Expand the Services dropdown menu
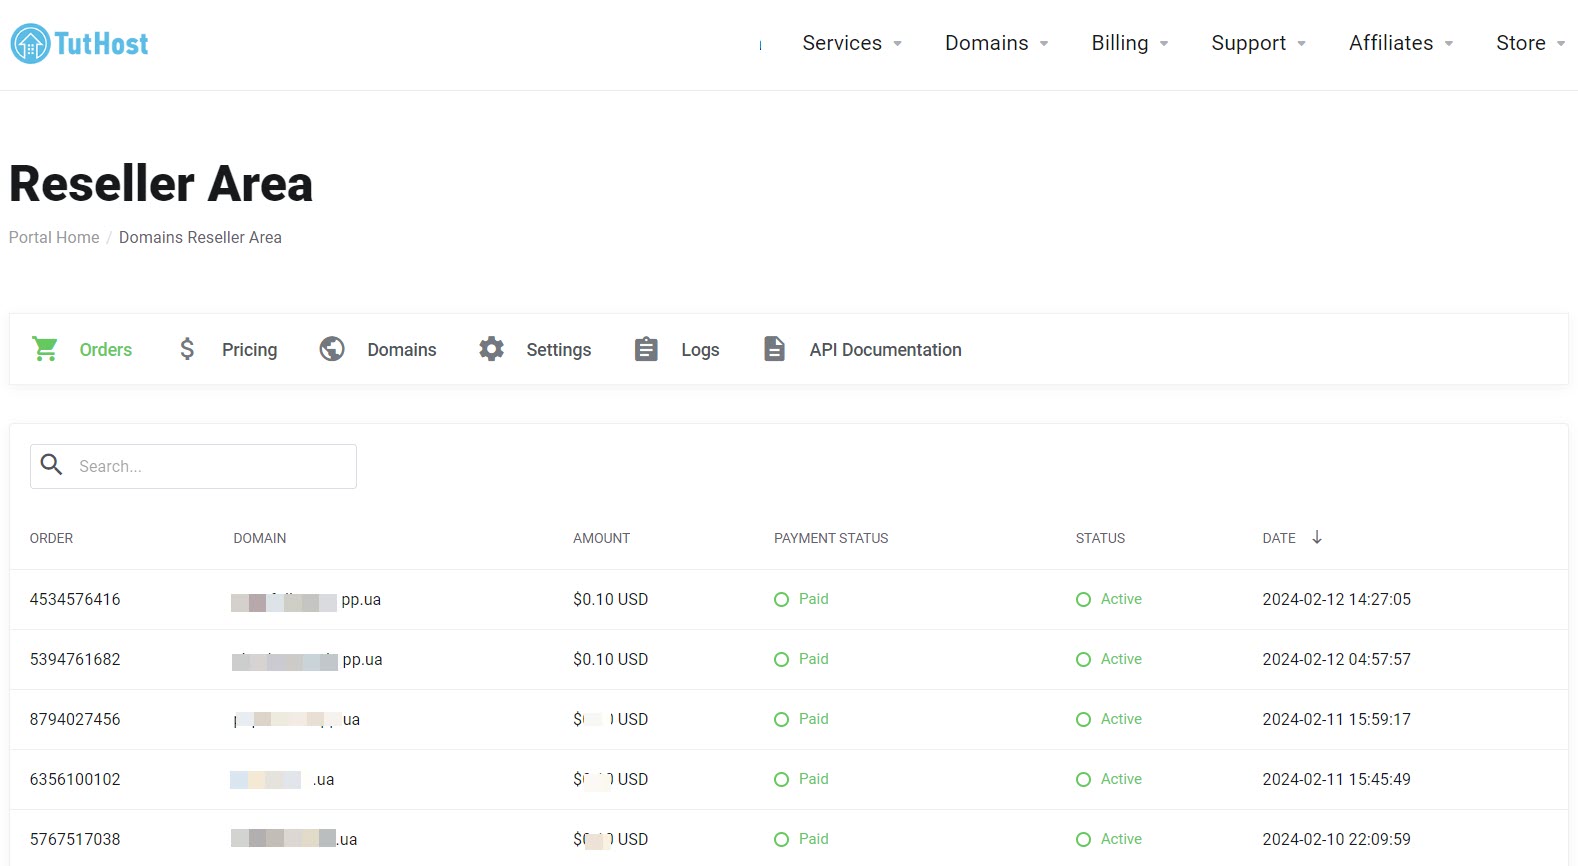The image size is (1578, 866). click(852, 43)
